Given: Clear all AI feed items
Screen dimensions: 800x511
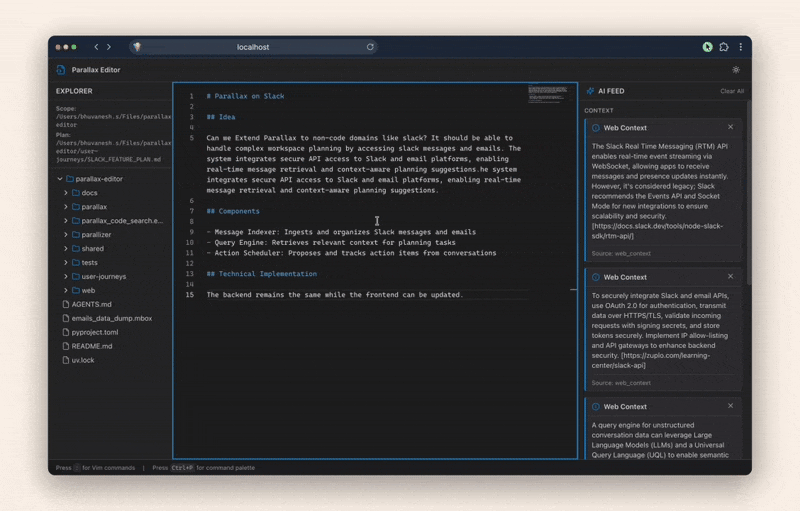Looking at the screenshot, I should tap(732, 91).
